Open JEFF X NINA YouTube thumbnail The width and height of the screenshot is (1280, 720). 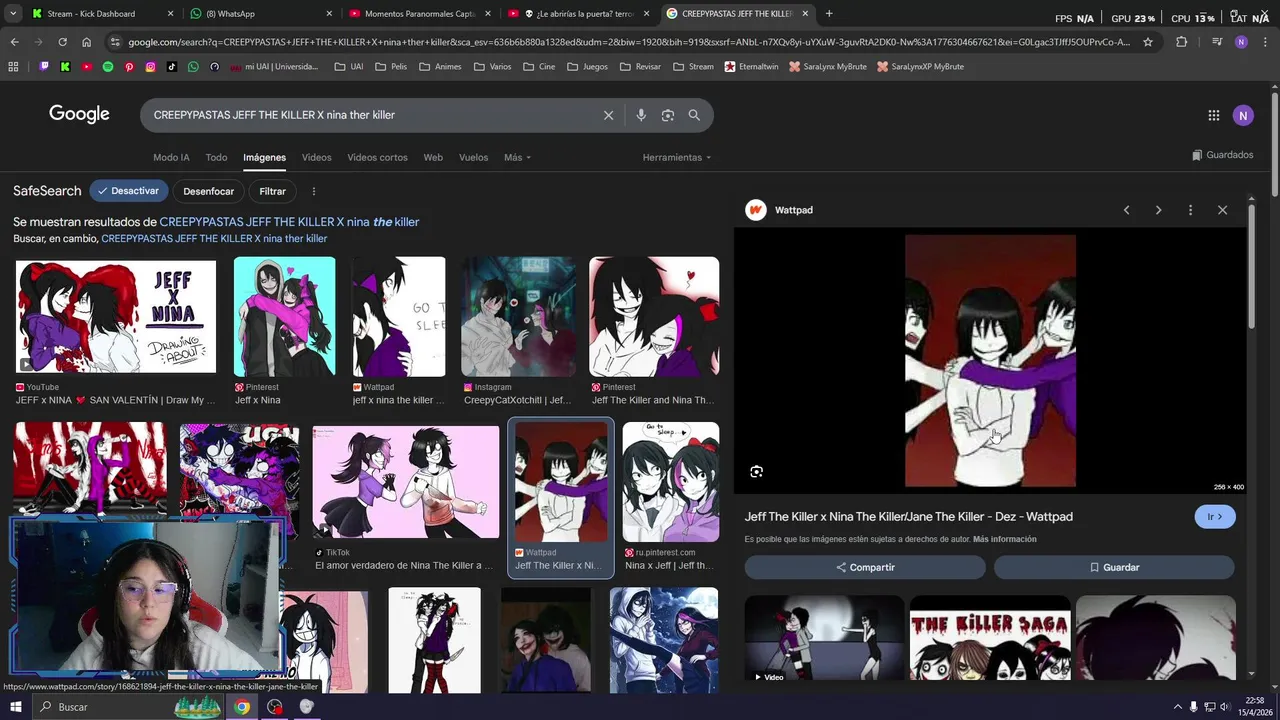115,316
